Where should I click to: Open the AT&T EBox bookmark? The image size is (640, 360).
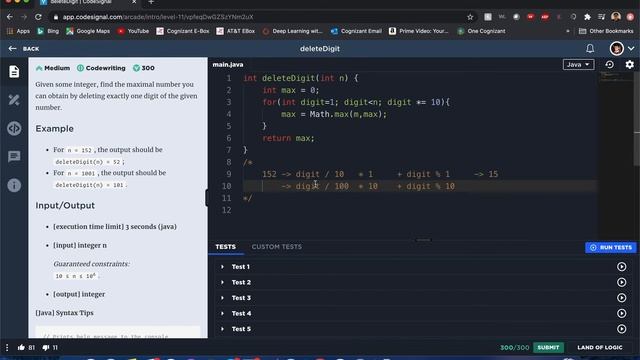coord(236,31)
